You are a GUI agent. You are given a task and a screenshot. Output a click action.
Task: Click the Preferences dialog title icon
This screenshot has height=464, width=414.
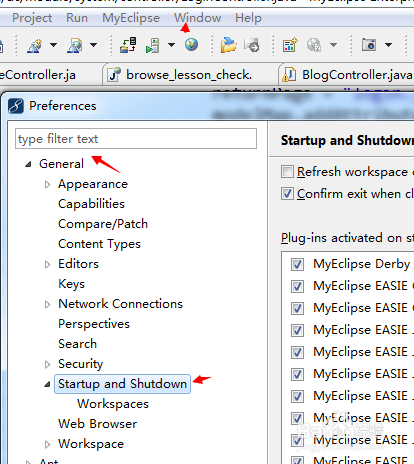[x=16, y=106]
